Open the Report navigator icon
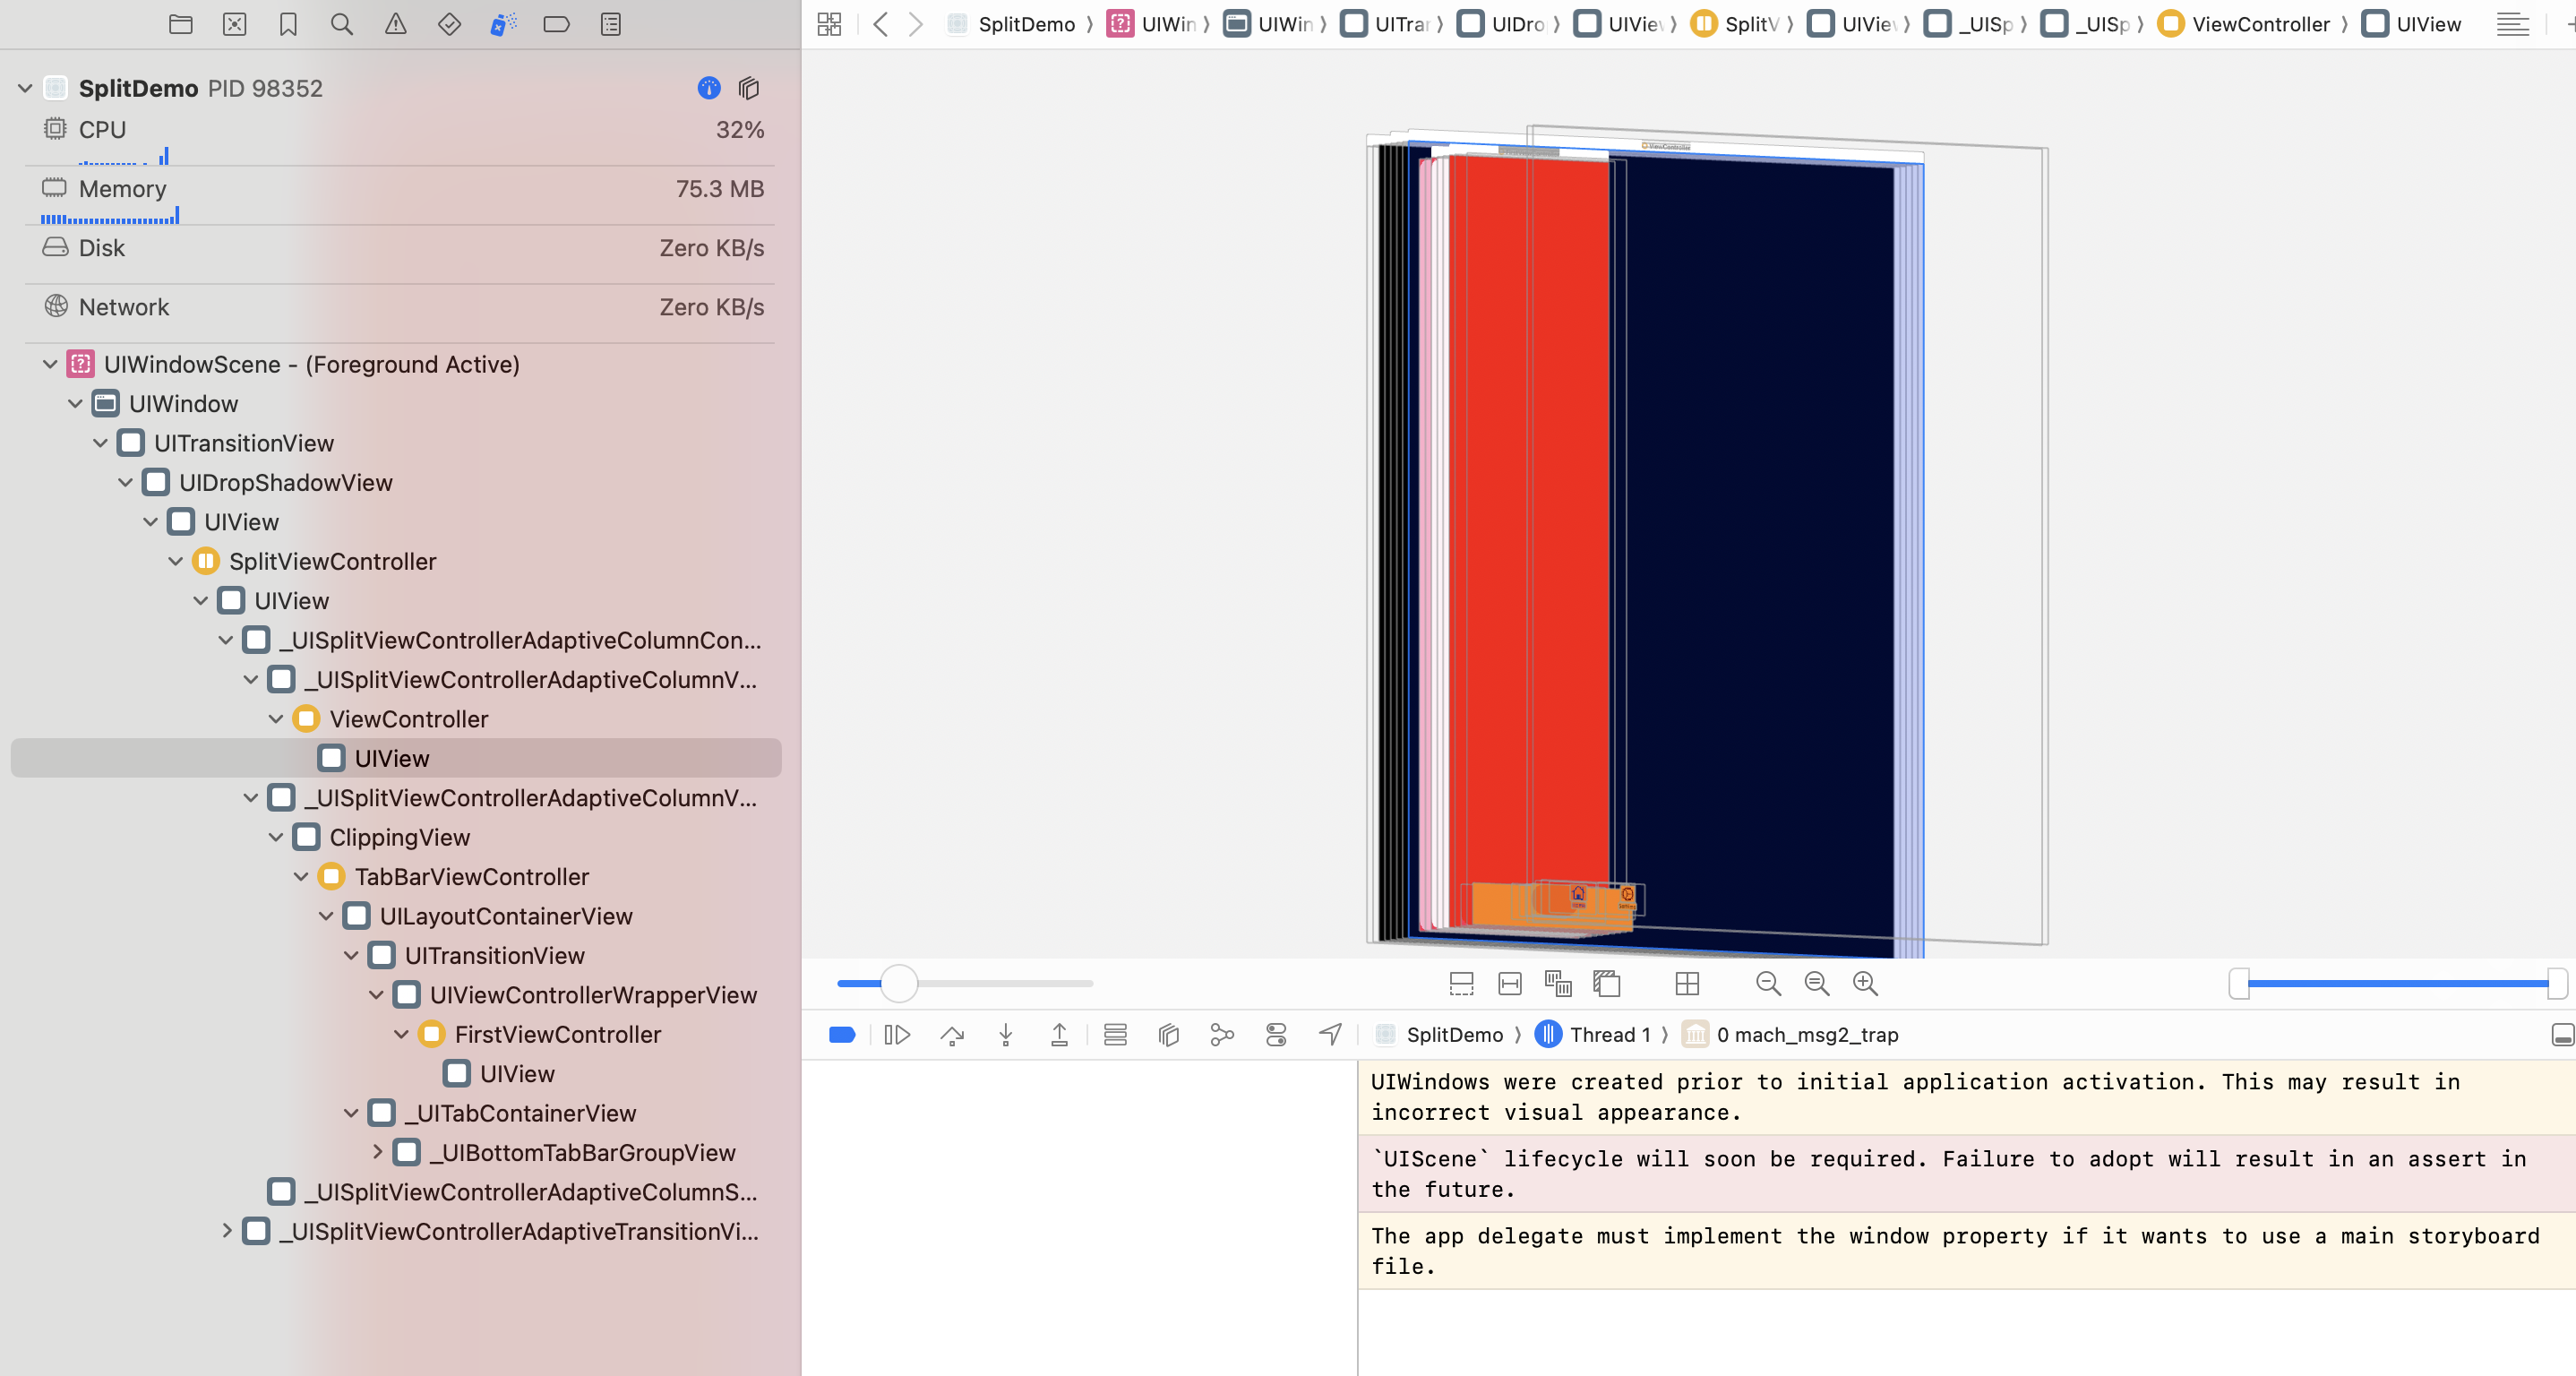 (611, 24)
